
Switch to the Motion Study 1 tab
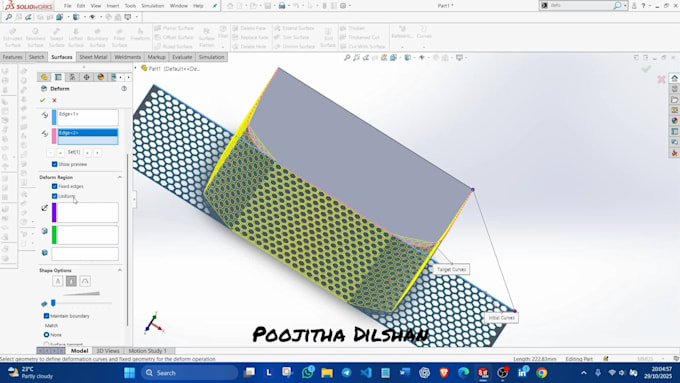coord(147,350)
